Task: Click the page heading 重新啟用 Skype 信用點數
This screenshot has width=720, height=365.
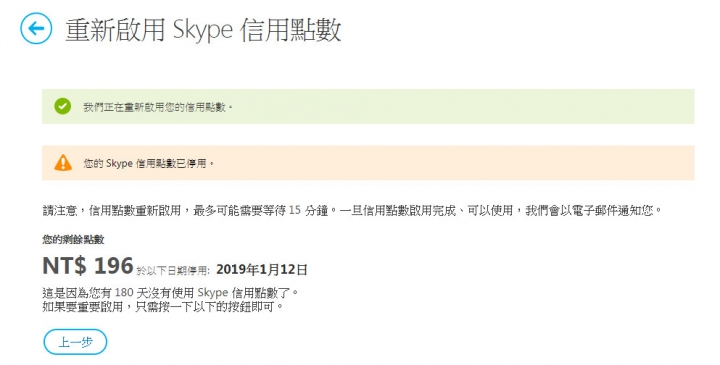Action: (x=203, y=30)
